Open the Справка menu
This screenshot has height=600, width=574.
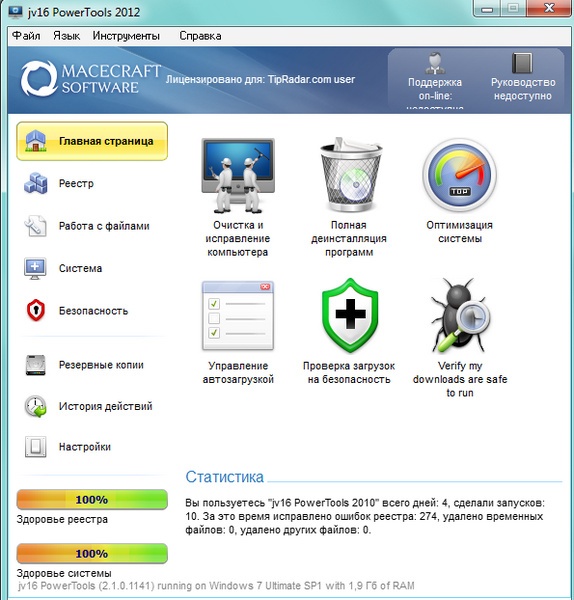coord(200,36)
